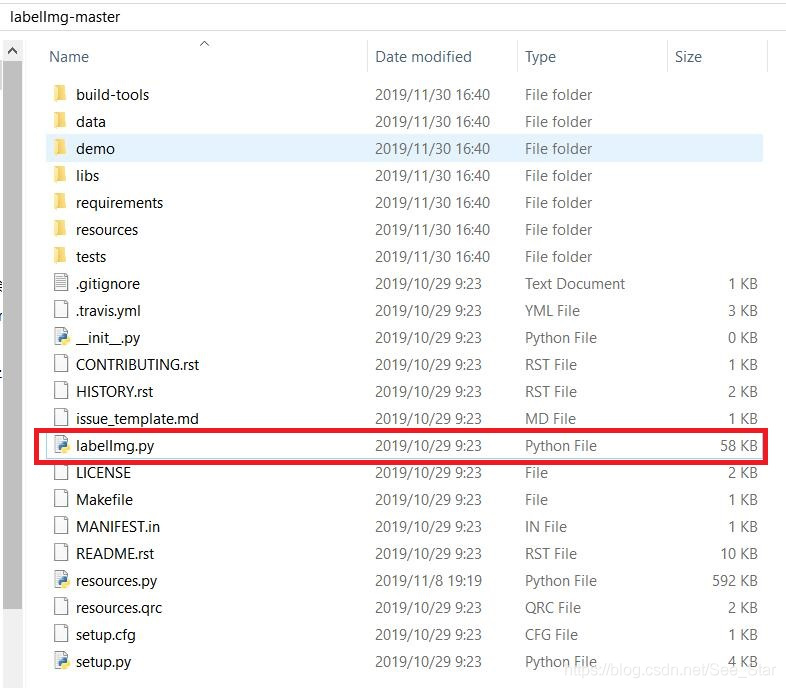Click the libs folder icon

(x=60, y=175)
